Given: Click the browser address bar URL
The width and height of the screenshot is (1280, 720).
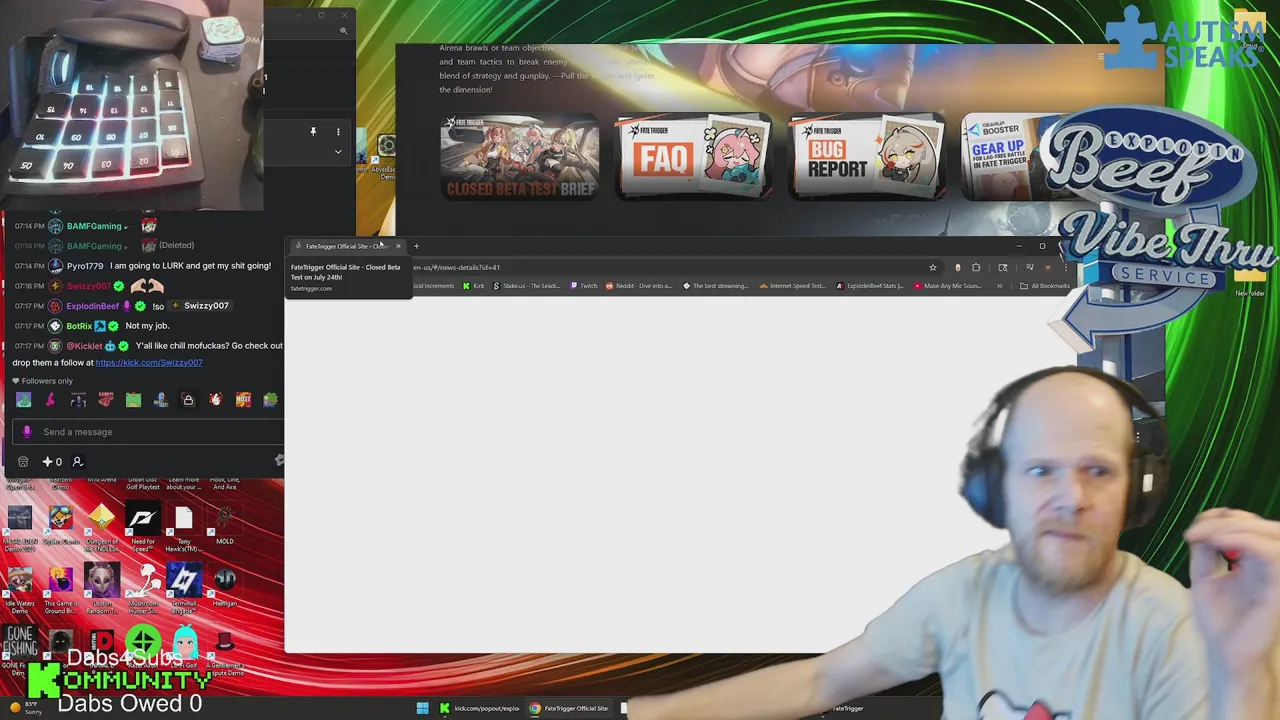Looking at the screenshot, I should (x=456, y=267).
